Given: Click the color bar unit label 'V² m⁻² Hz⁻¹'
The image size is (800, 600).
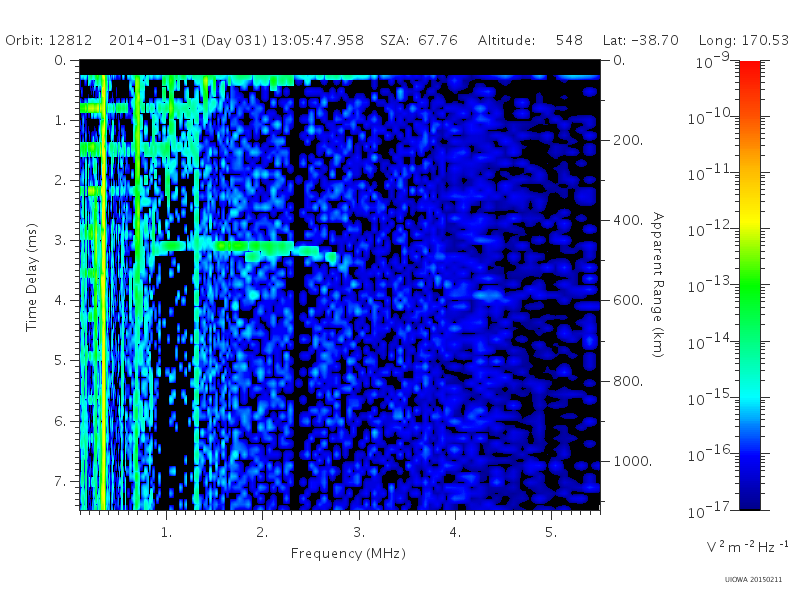Looking at the screenshot, I should point(747,546).
